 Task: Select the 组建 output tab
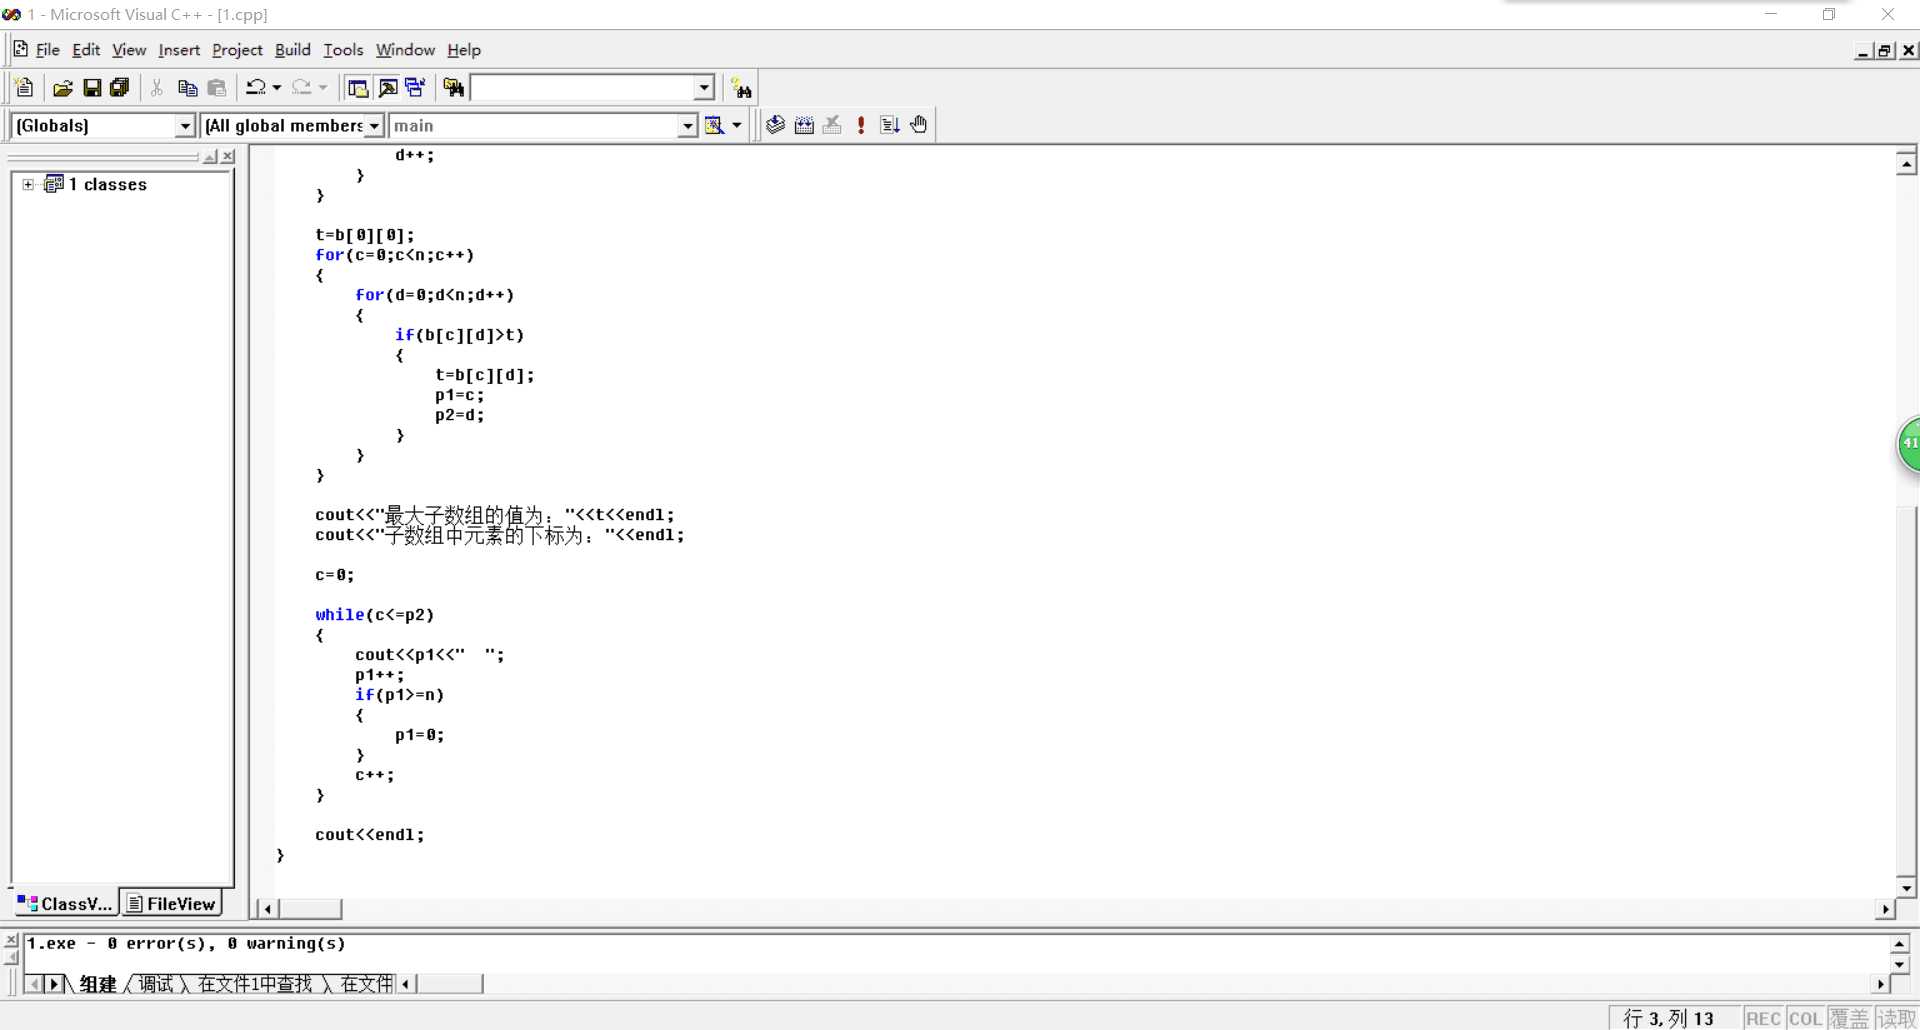tap(98, 984)
